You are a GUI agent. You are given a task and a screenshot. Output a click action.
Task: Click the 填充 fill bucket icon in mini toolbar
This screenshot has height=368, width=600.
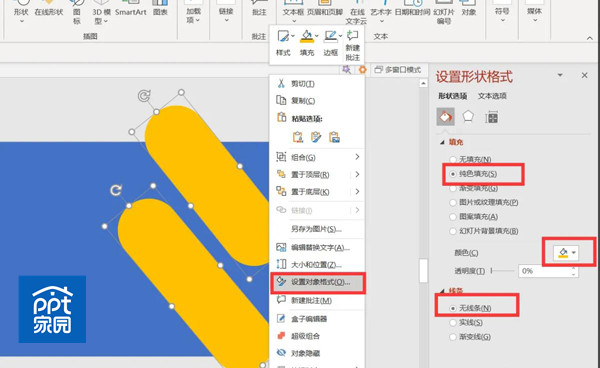pyautogui.click(x=307, y=37)
